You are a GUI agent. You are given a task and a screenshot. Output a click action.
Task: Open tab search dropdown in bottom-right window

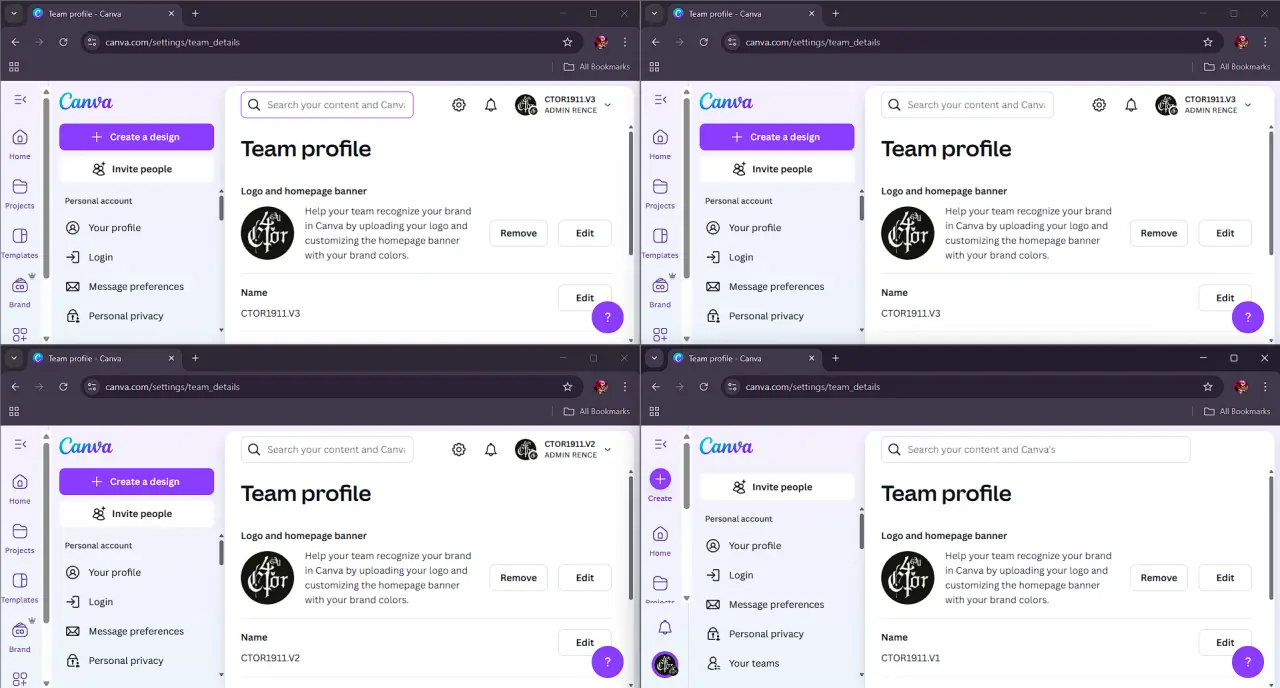coord(654,358)
